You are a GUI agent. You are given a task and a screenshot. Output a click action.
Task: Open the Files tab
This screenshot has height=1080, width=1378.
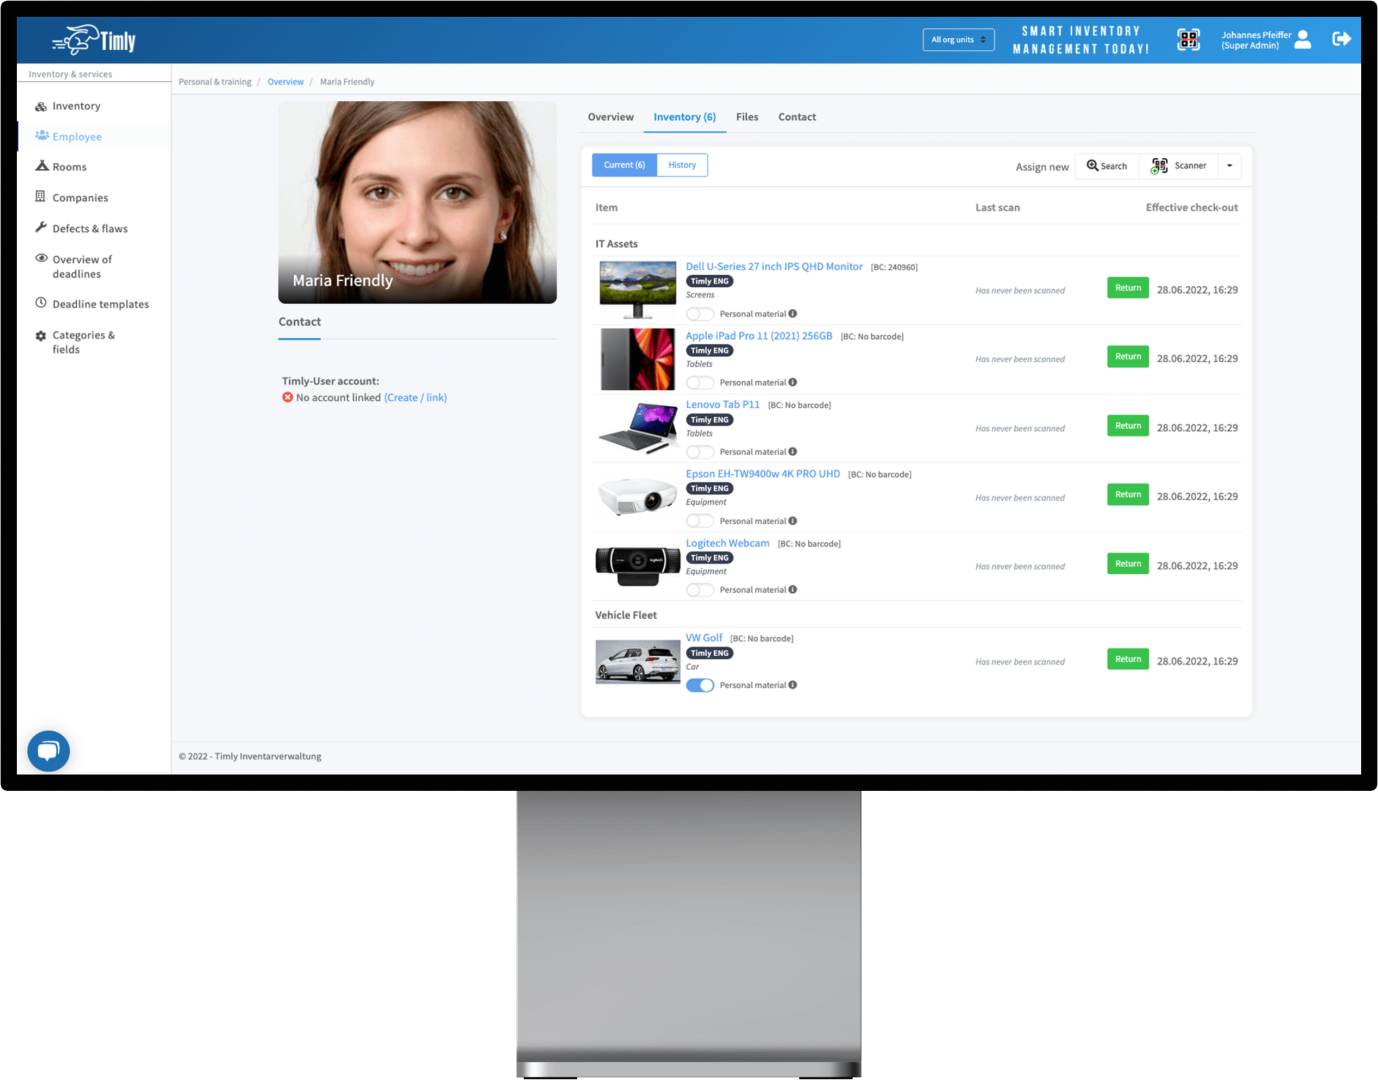pos(747,117)
